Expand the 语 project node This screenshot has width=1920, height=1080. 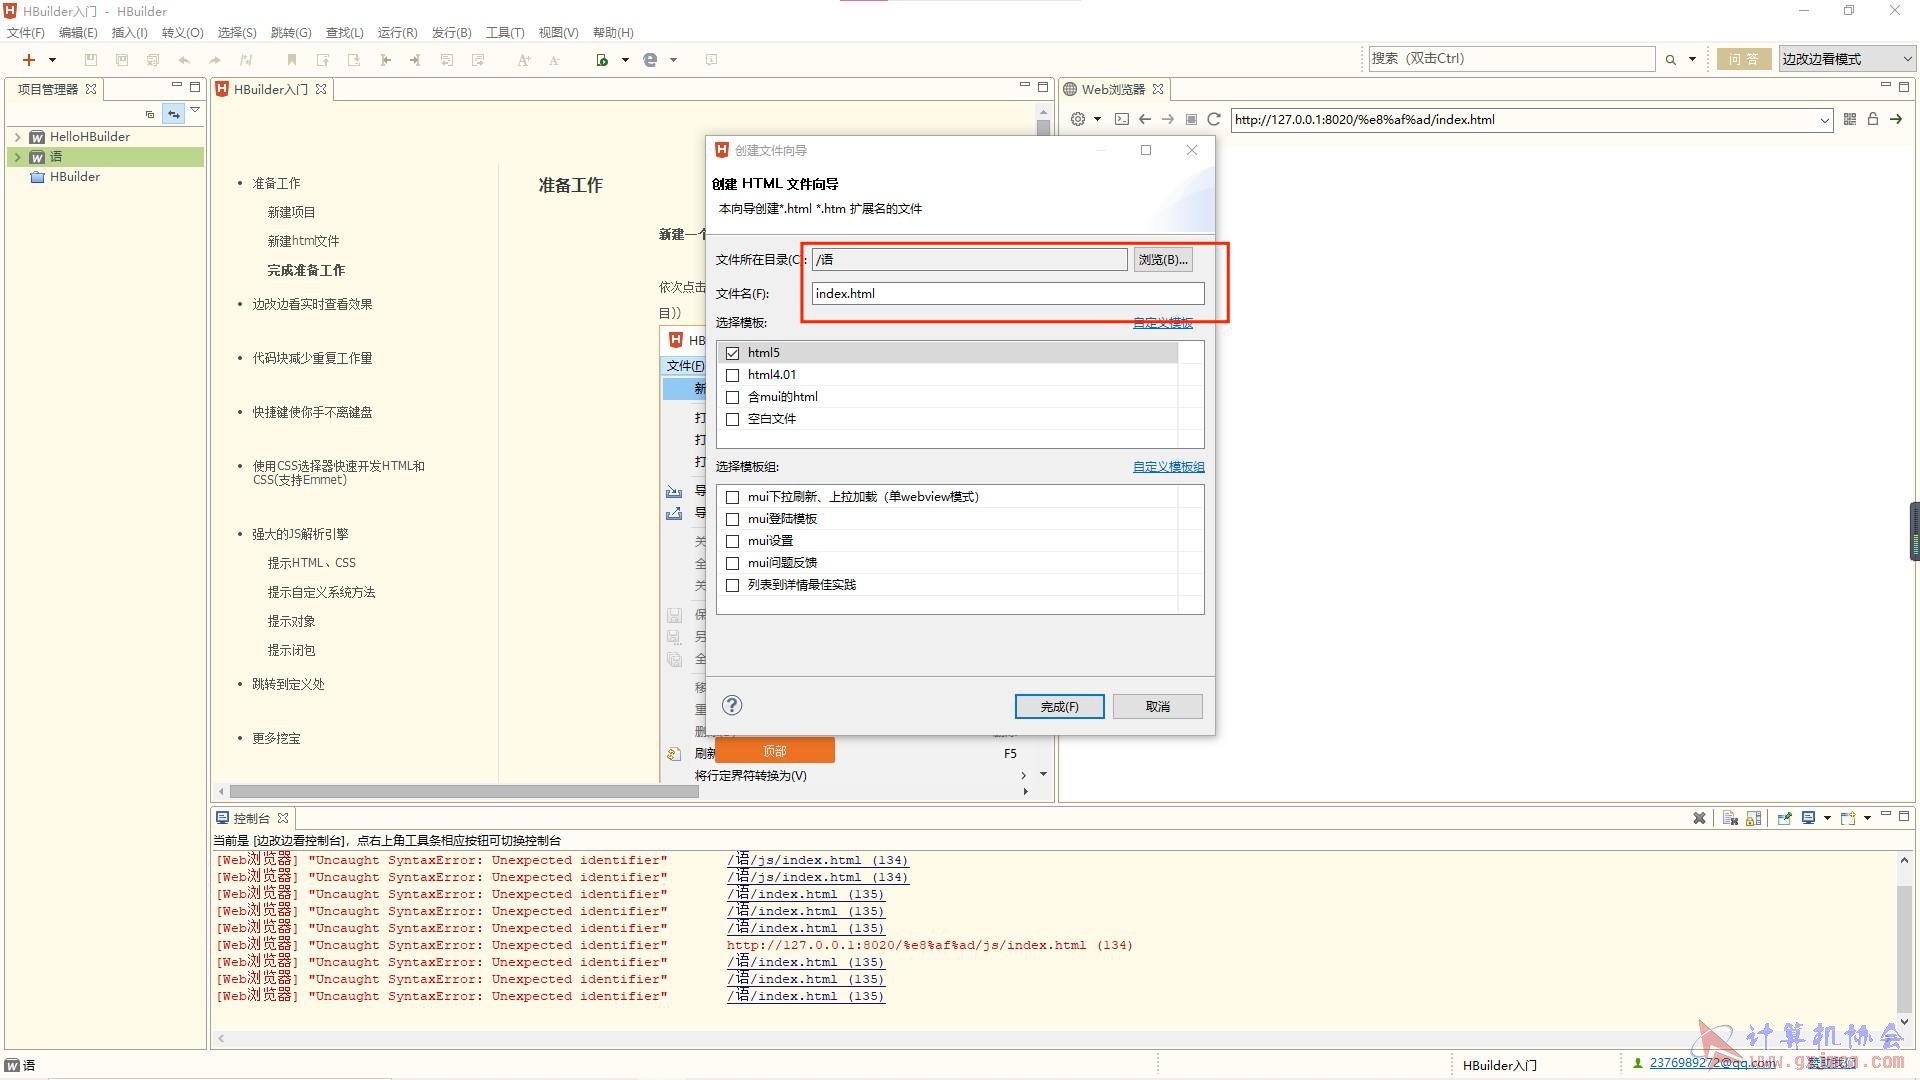[17, 157]
